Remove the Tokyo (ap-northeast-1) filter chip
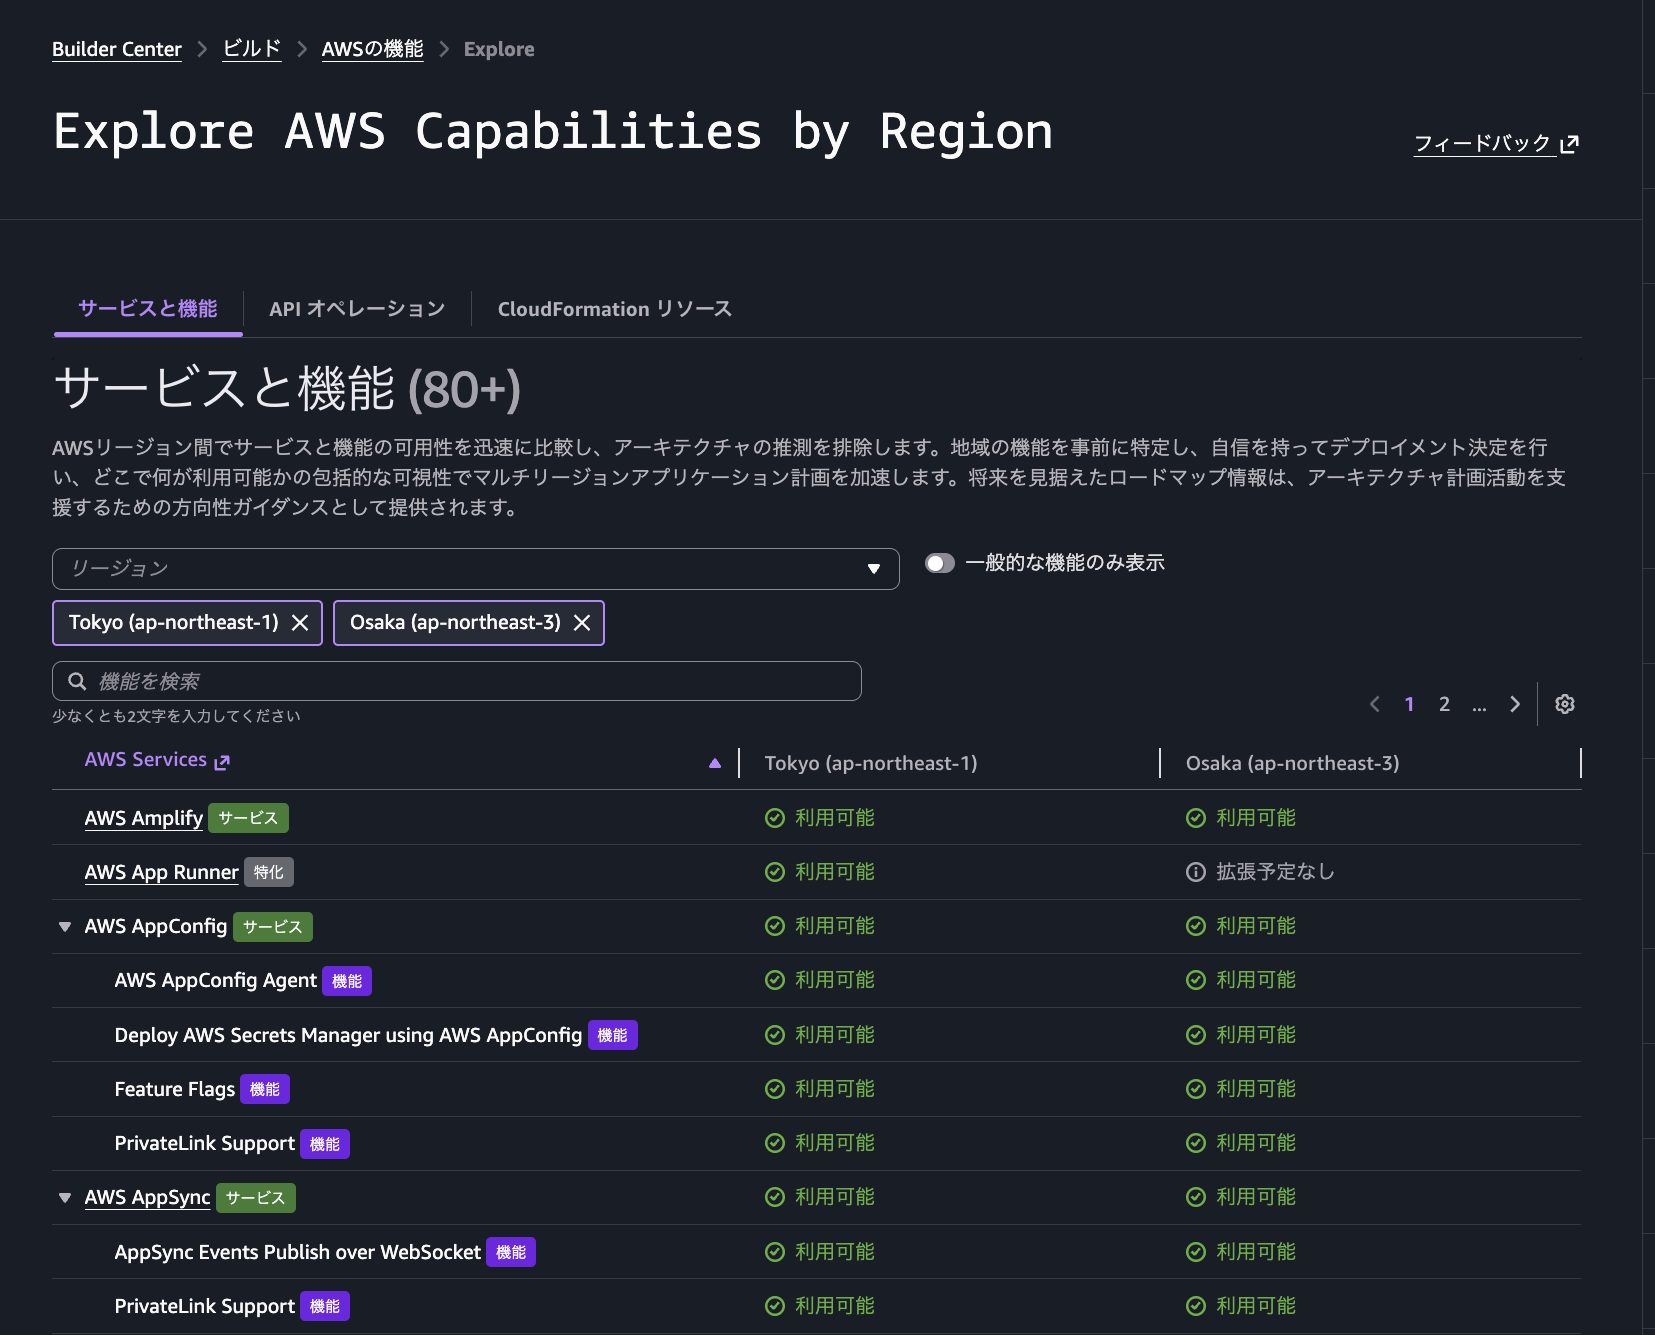The height and width of the screenshot is (1335, 1655). point(299,622)
